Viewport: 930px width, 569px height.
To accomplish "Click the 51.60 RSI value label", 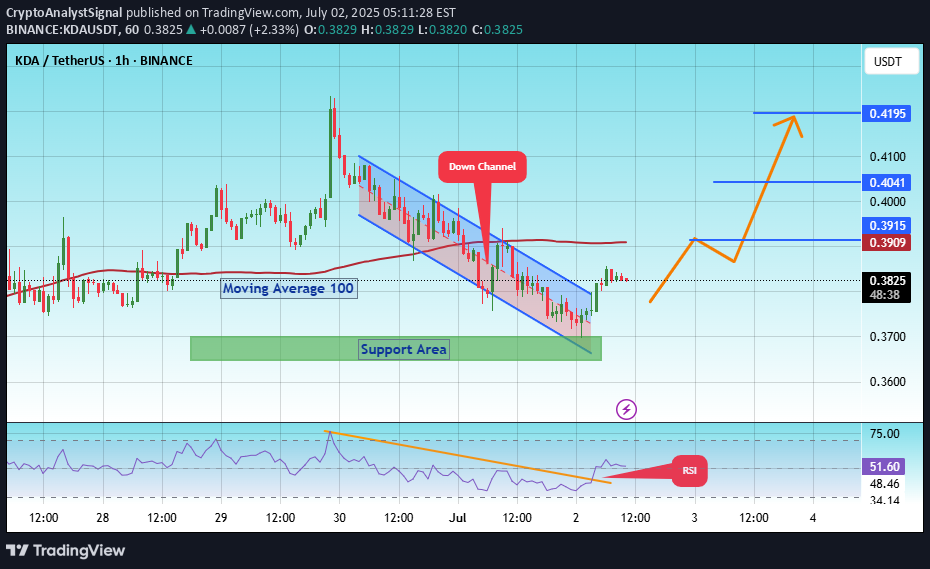I will point(884,467).
